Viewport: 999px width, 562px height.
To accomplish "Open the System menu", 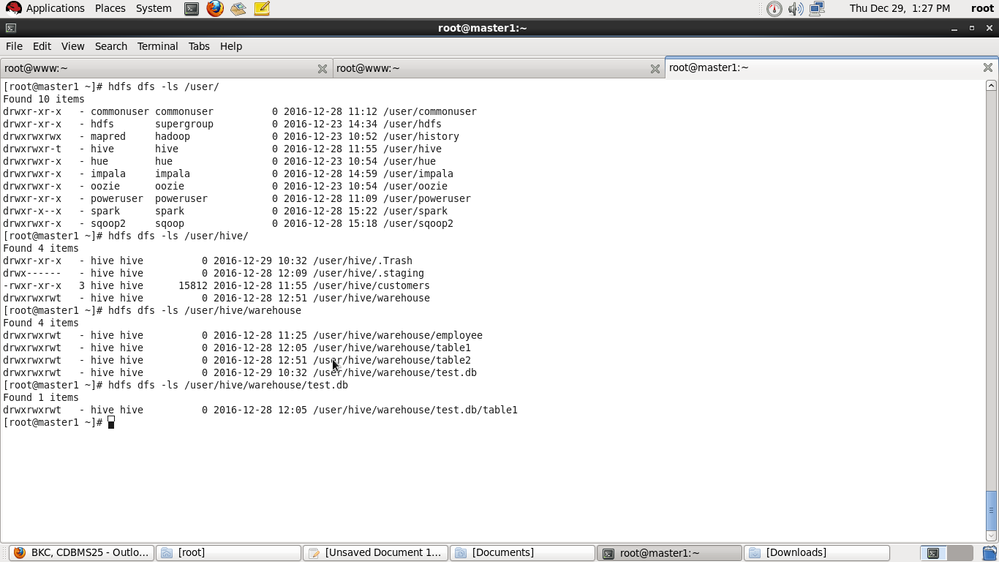I will point(154,8).
